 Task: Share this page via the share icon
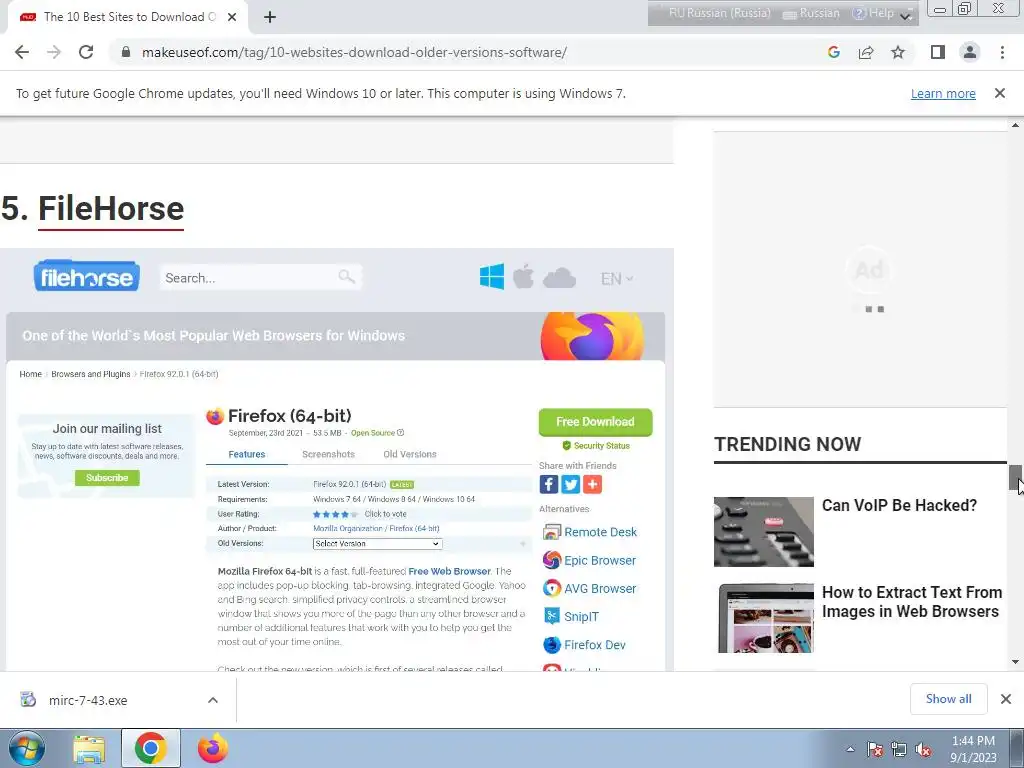click(866, 52)
